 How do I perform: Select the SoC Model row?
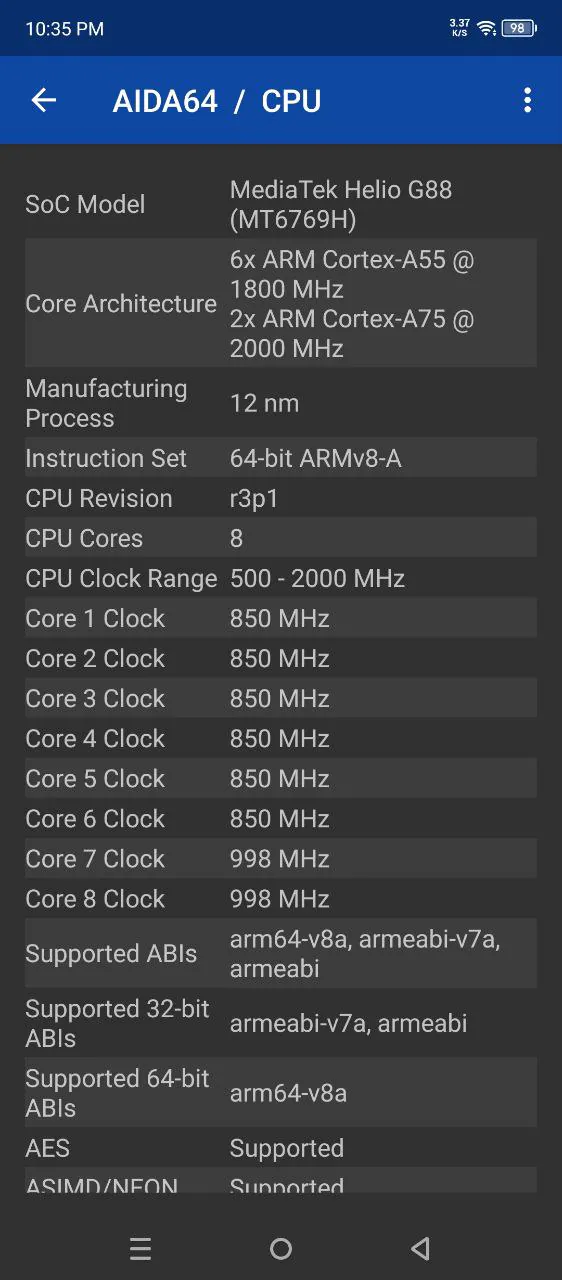tap(281, 204)
